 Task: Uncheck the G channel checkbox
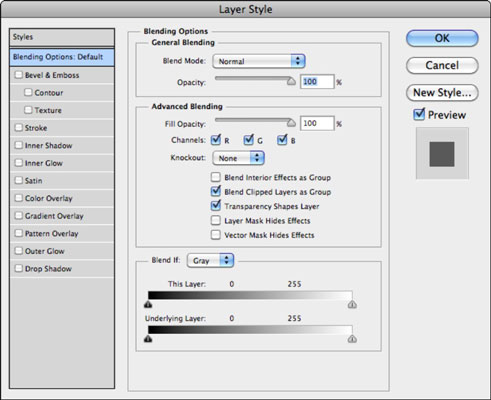point(248,140)
